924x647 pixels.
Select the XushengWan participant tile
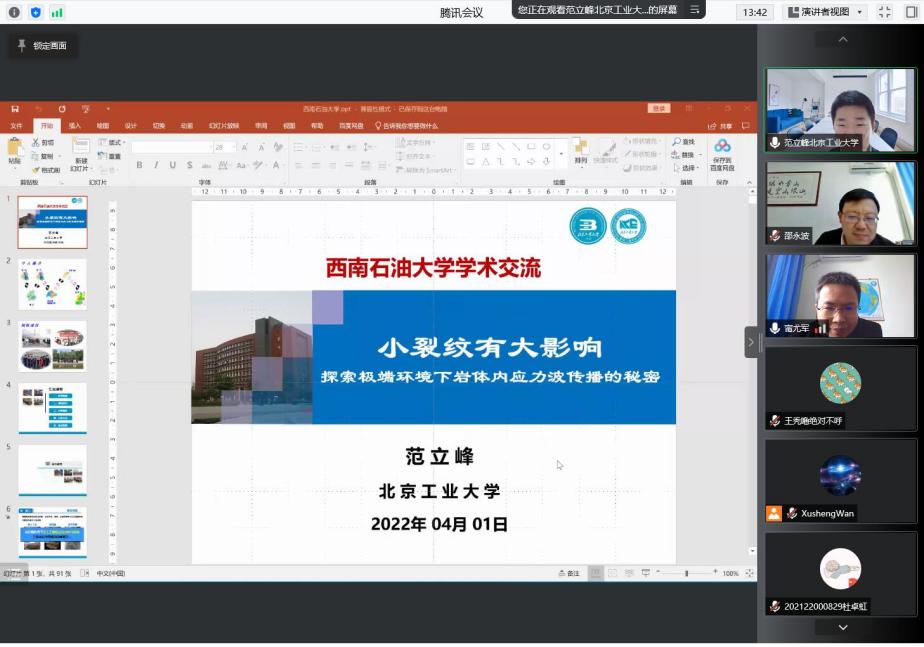pyautogui.click(x=840, y=481)
